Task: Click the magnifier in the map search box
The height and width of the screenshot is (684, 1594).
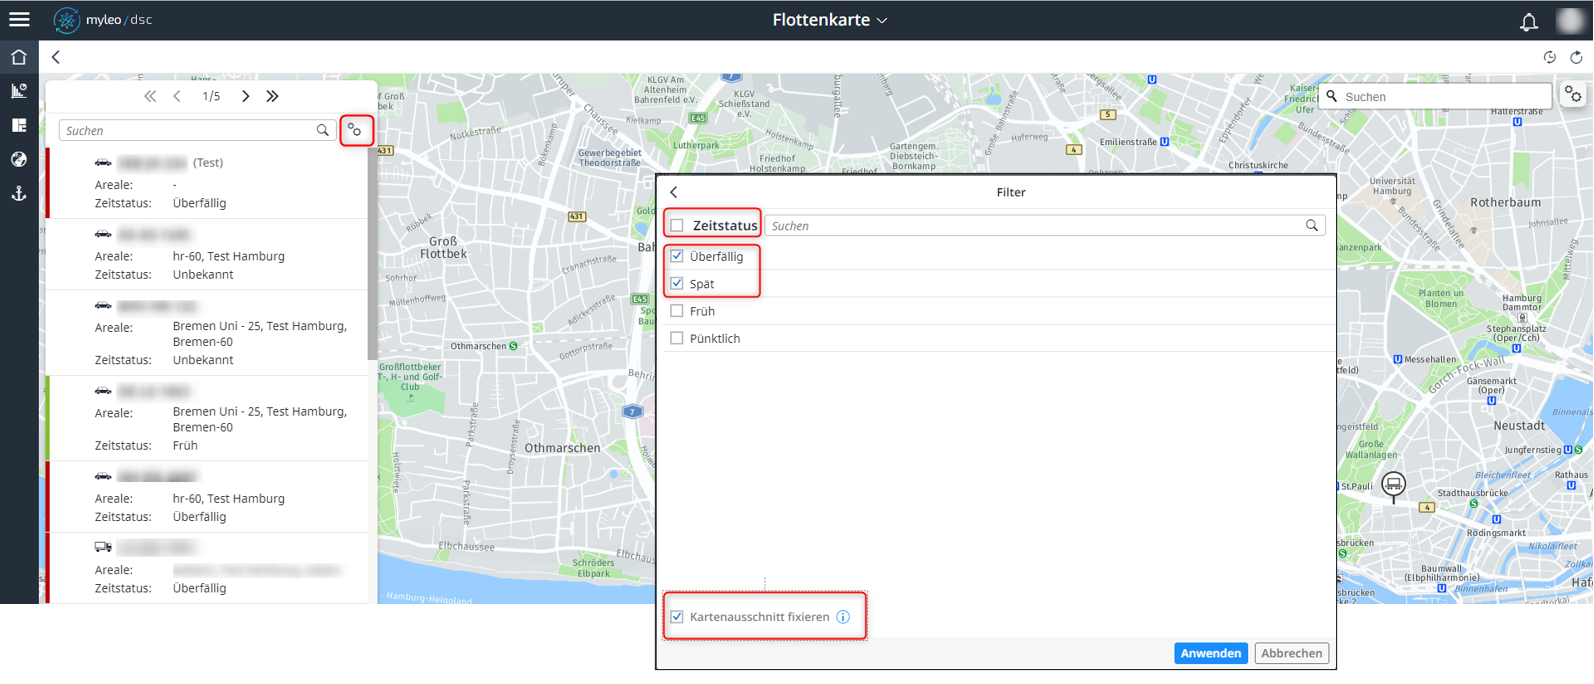Action: click(1332, 97)
